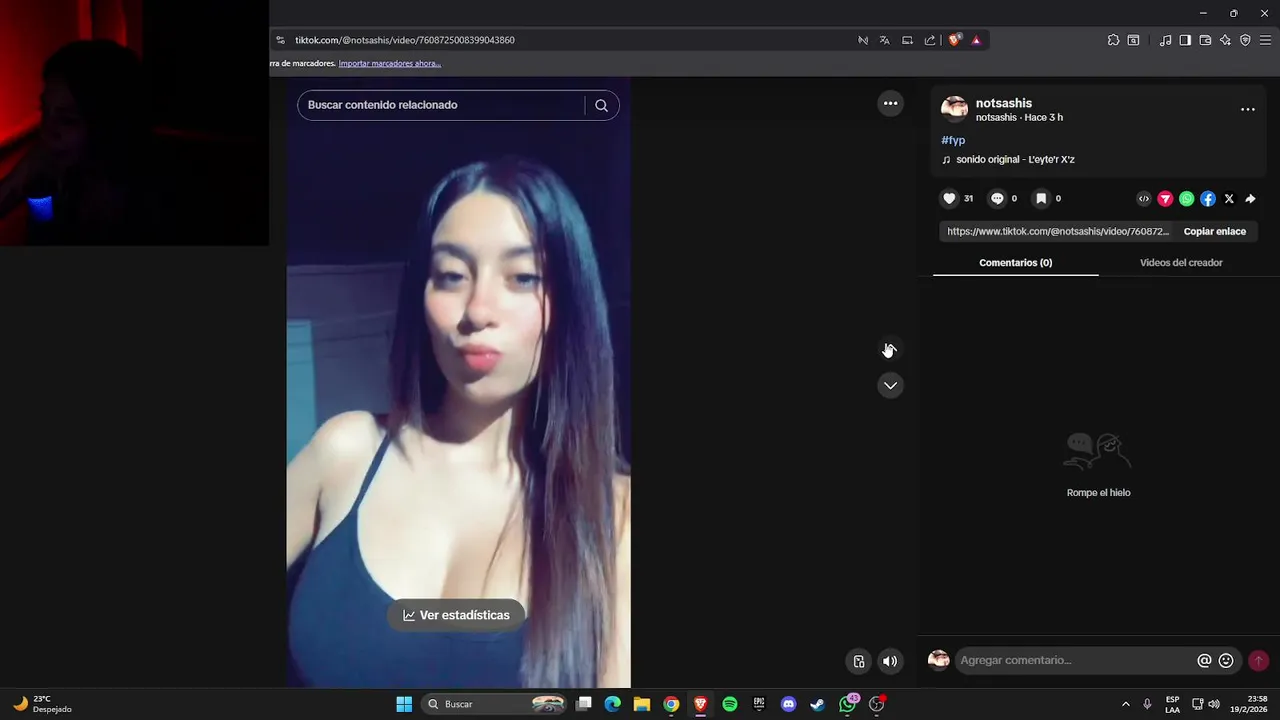
Task: Click share page icon in address bar
Action: click(930, 40)
